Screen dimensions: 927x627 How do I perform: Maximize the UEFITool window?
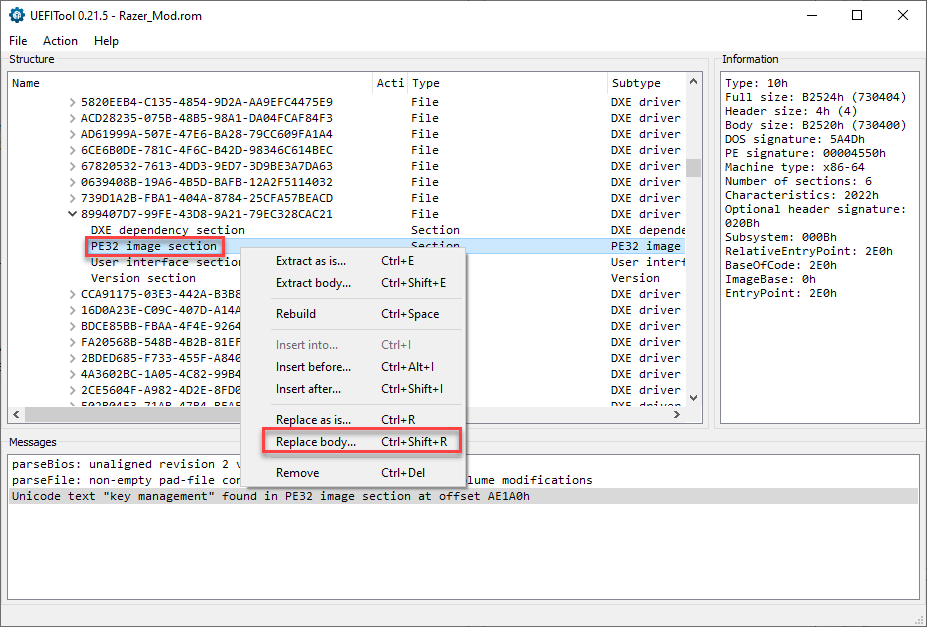click(857, 15)
